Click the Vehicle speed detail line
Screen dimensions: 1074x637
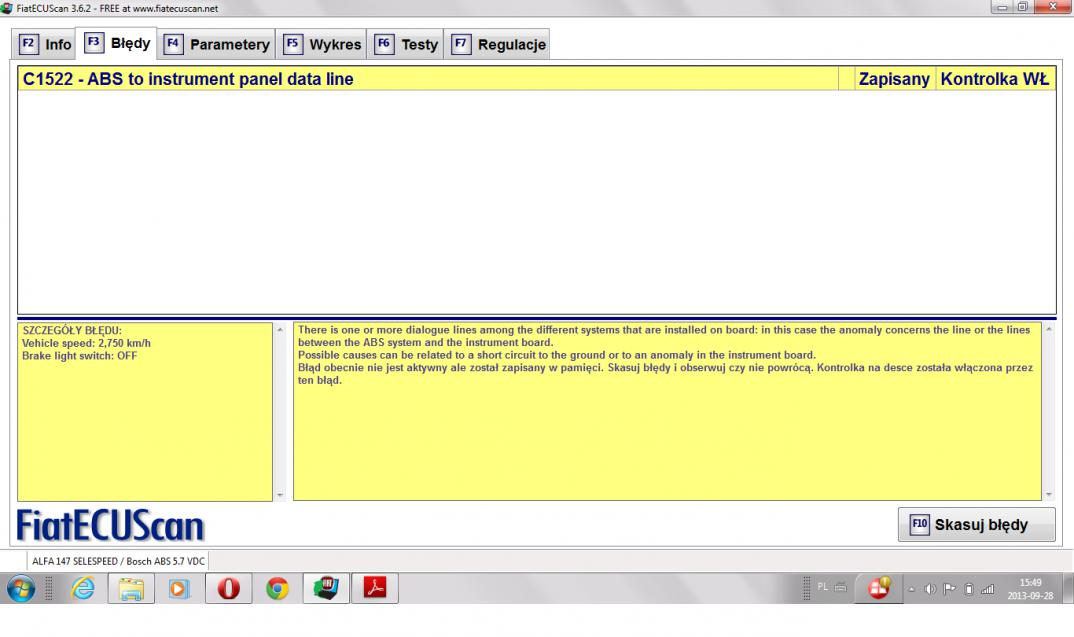[x=86, y=343]
